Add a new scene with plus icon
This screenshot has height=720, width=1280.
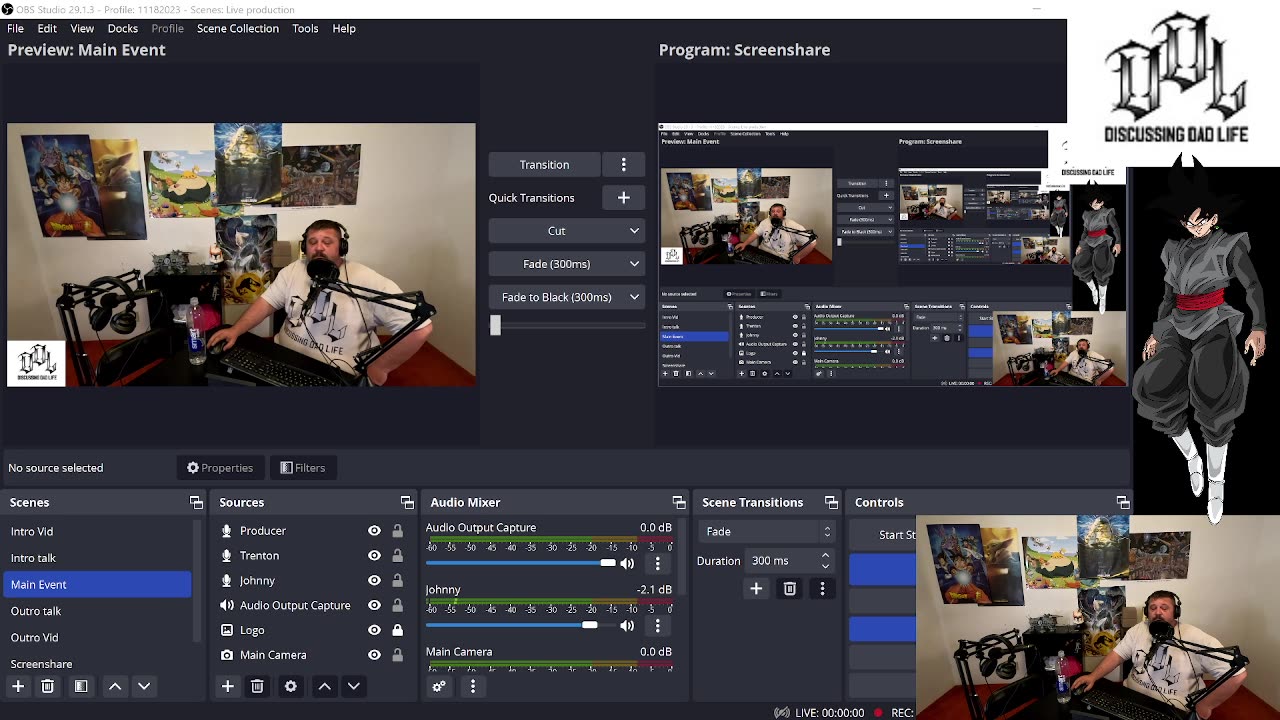coord(18,686)
